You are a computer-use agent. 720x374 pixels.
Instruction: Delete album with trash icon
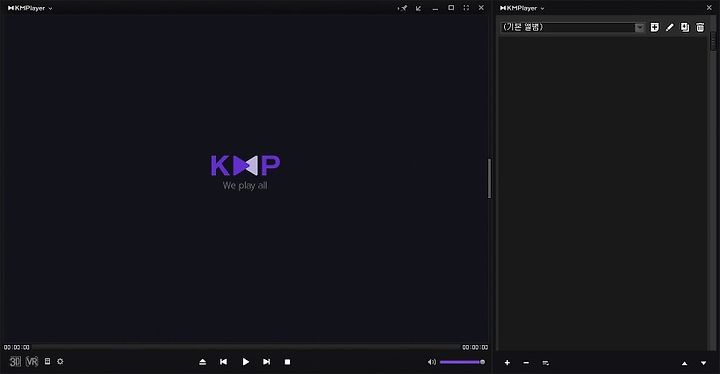click(x=700, y=28)
